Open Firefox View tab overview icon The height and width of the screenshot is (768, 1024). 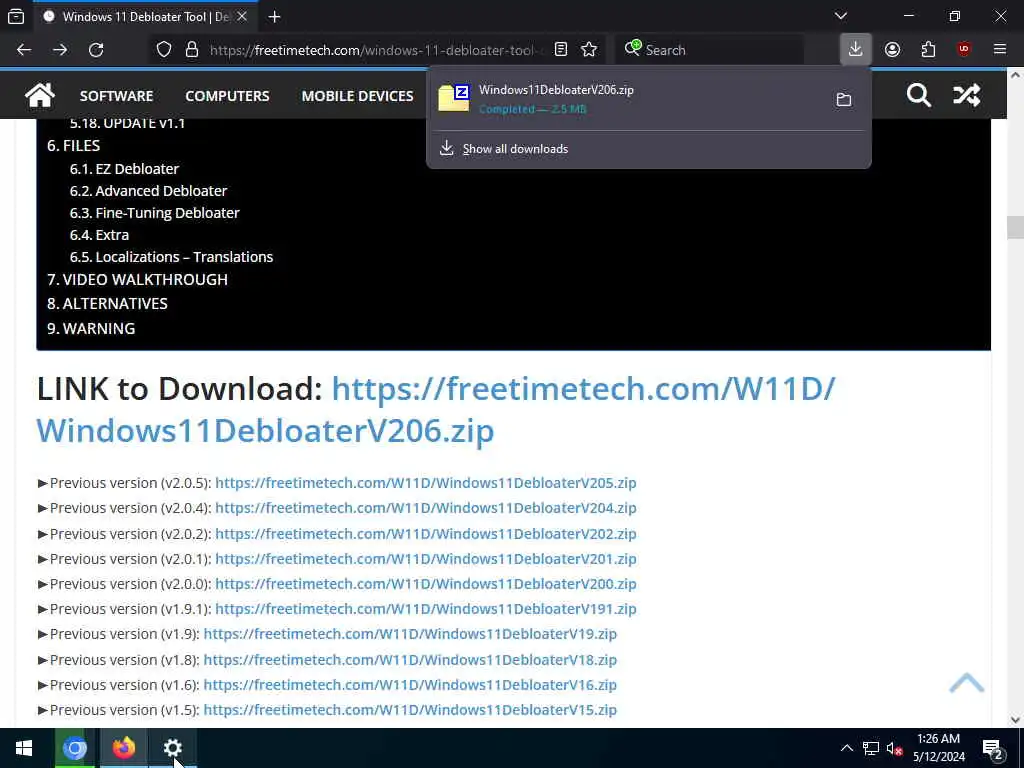coord(16,17)
